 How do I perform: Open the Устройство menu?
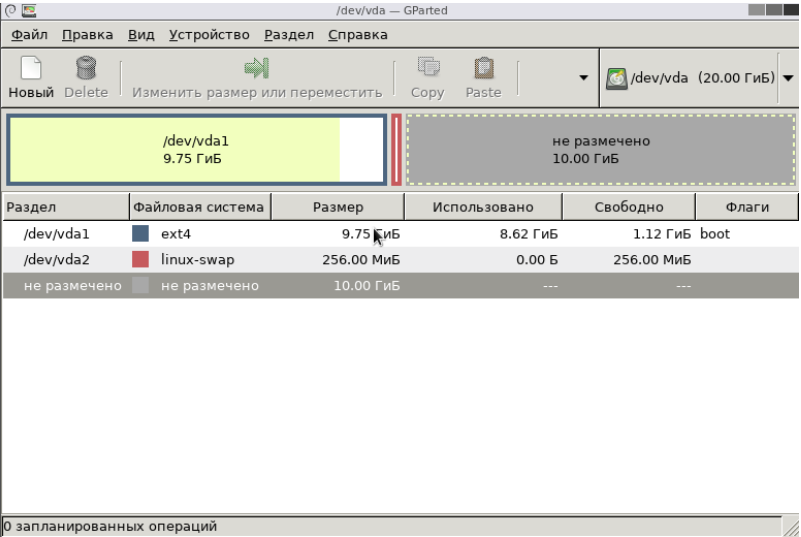click(209, 35)
